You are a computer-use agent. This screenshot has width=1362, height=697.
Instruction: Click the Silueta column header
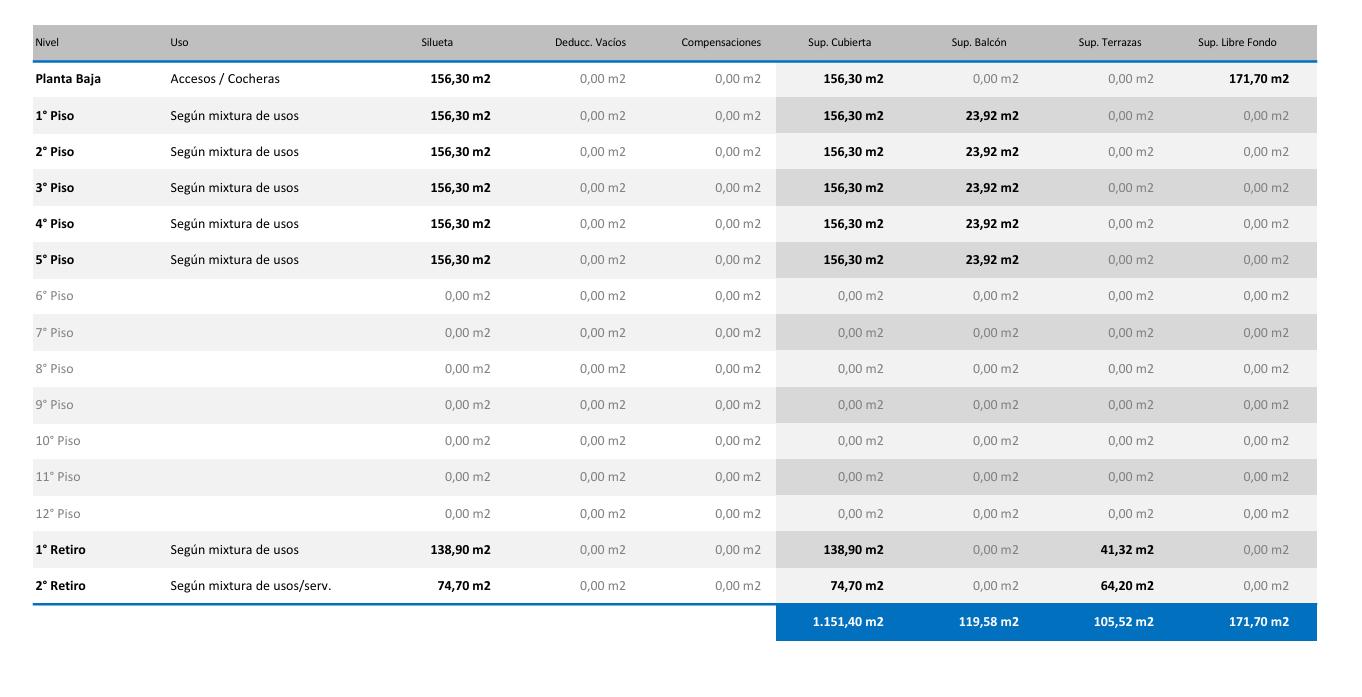[x=437, y=43]
